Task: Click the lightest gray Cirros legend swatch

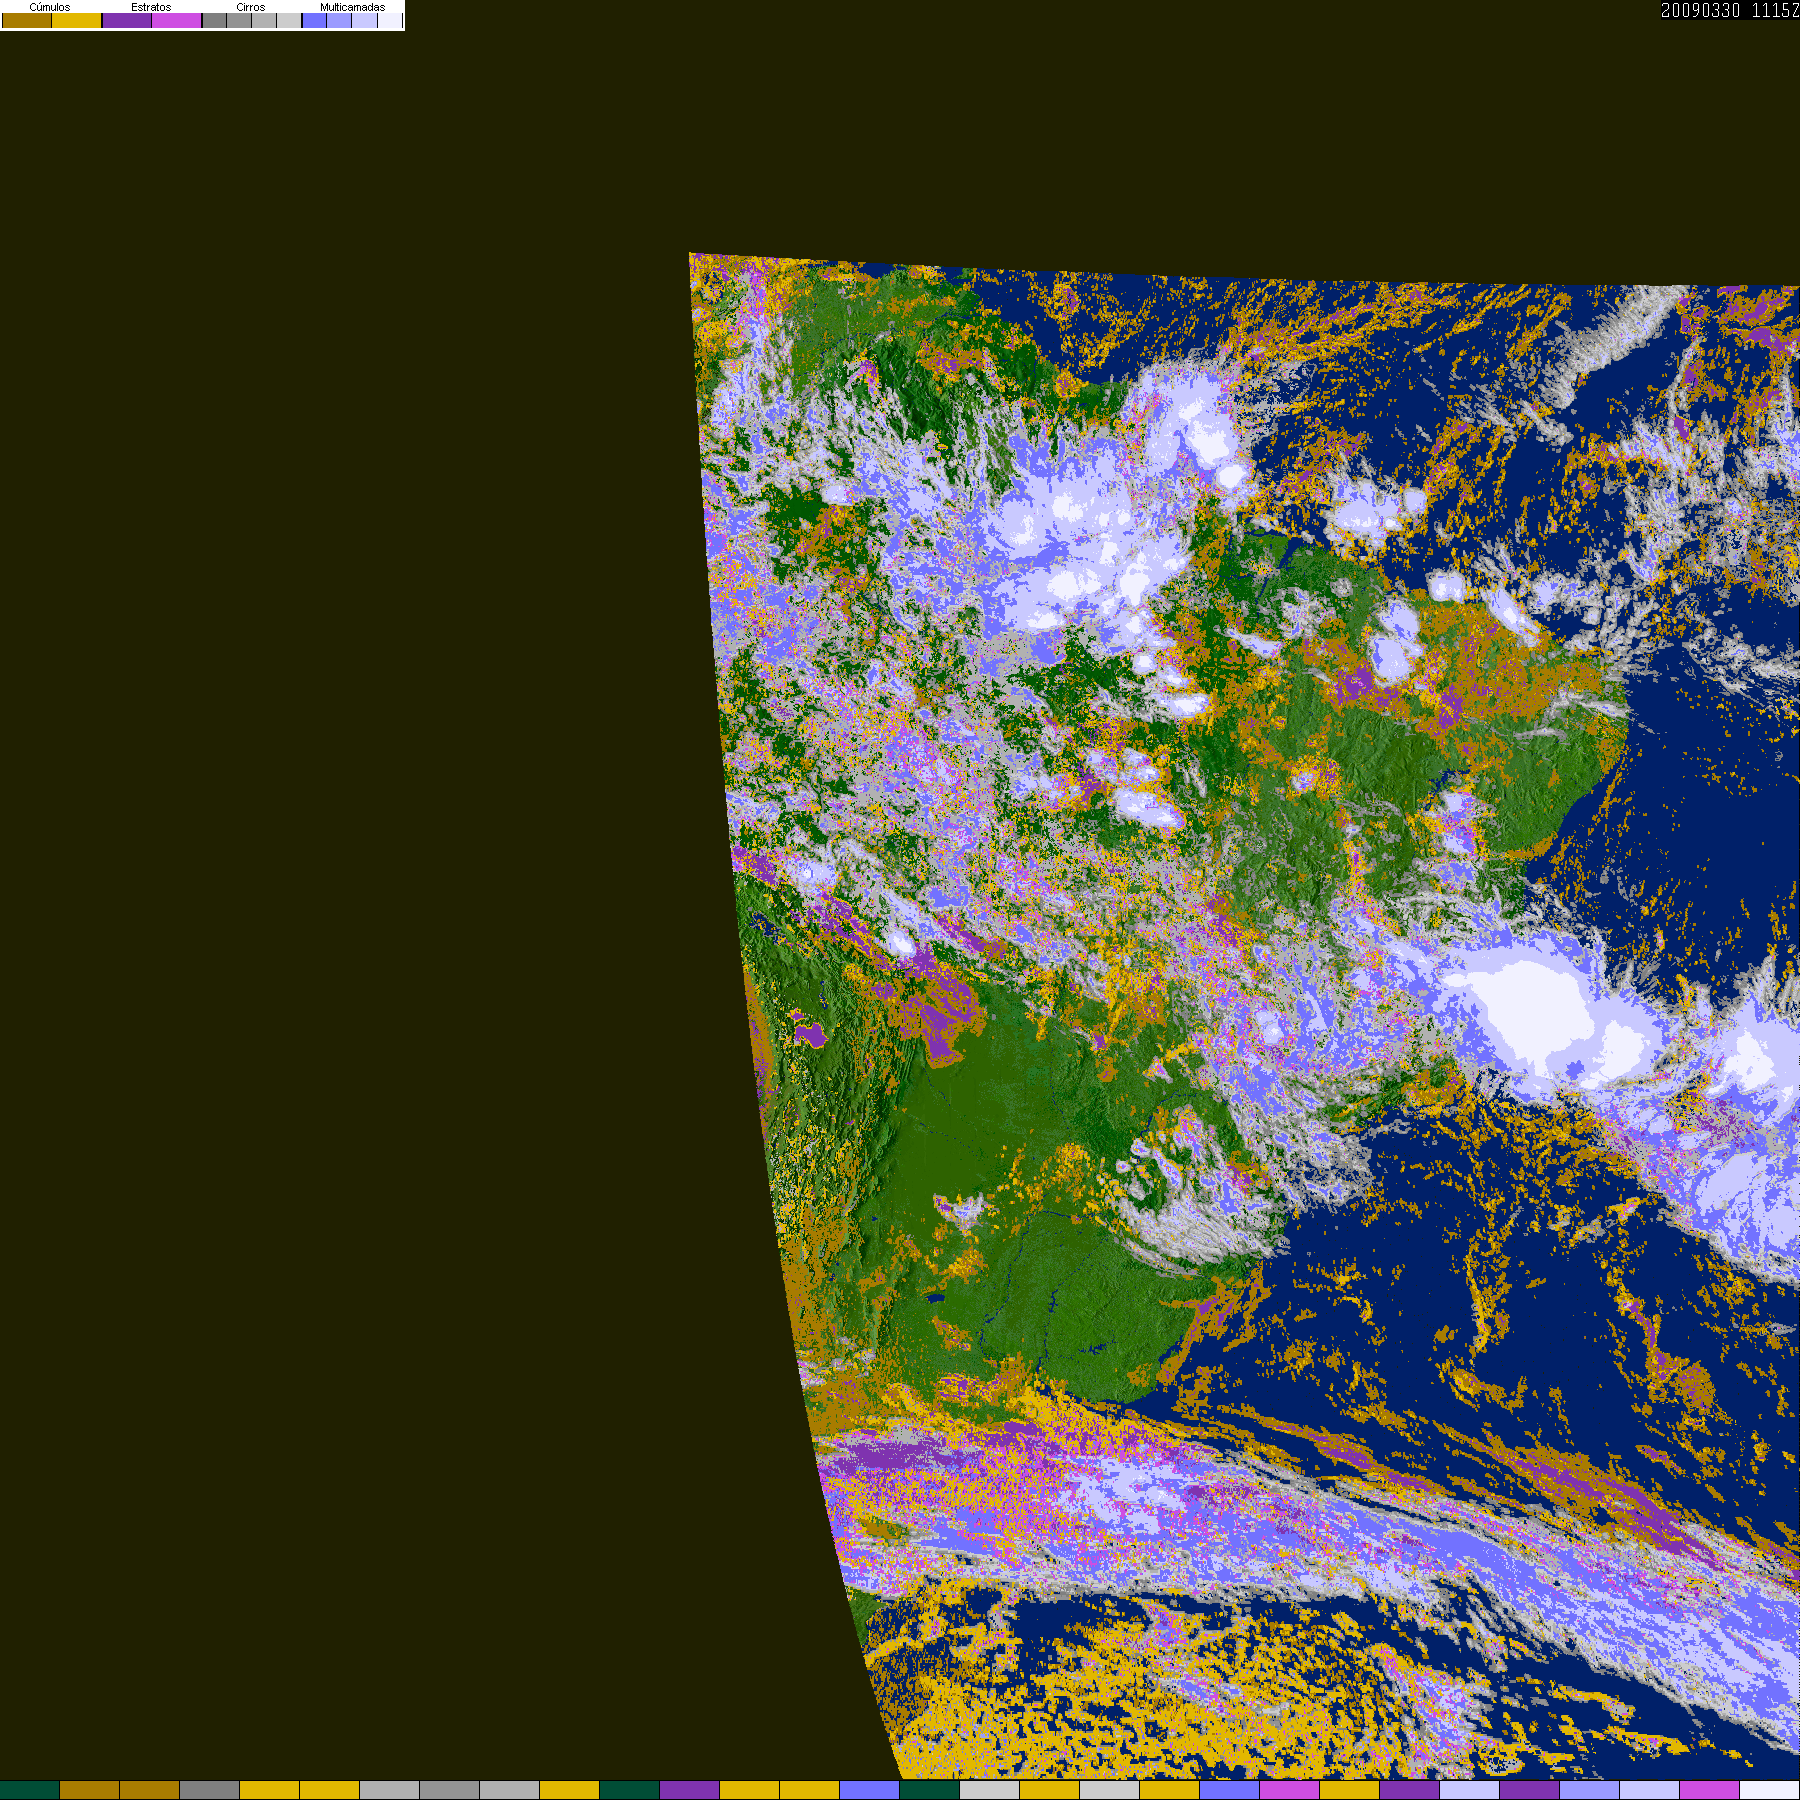Action: (x=289, y=20)
